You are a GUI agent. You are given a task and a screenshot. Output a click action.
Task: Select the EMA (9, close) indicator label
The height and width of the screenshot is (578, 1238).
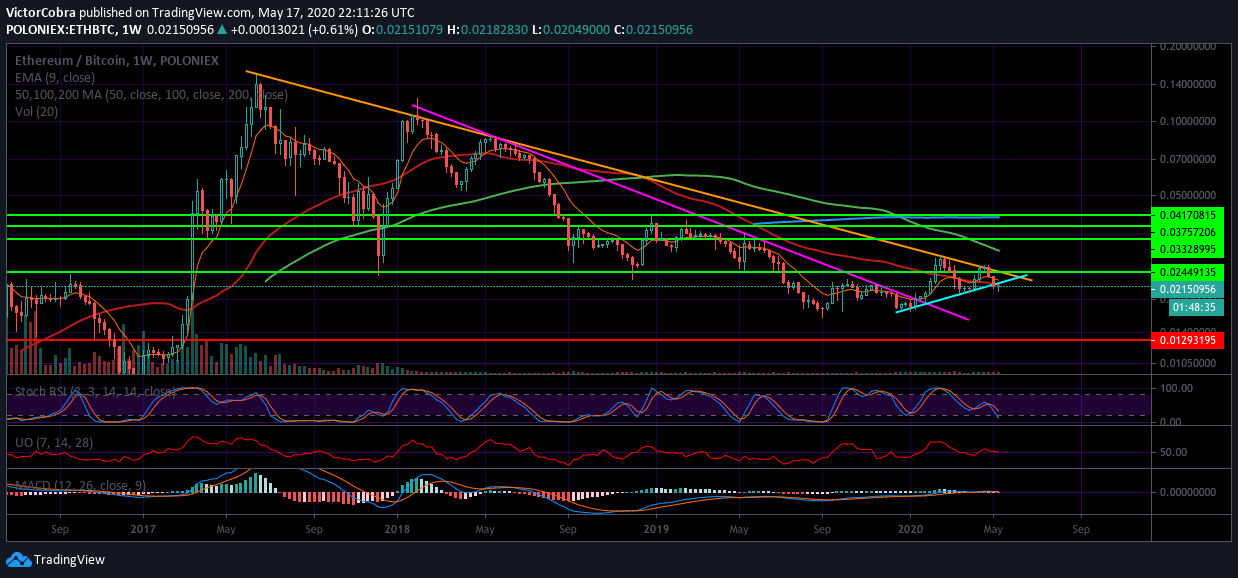coord(55,77)
